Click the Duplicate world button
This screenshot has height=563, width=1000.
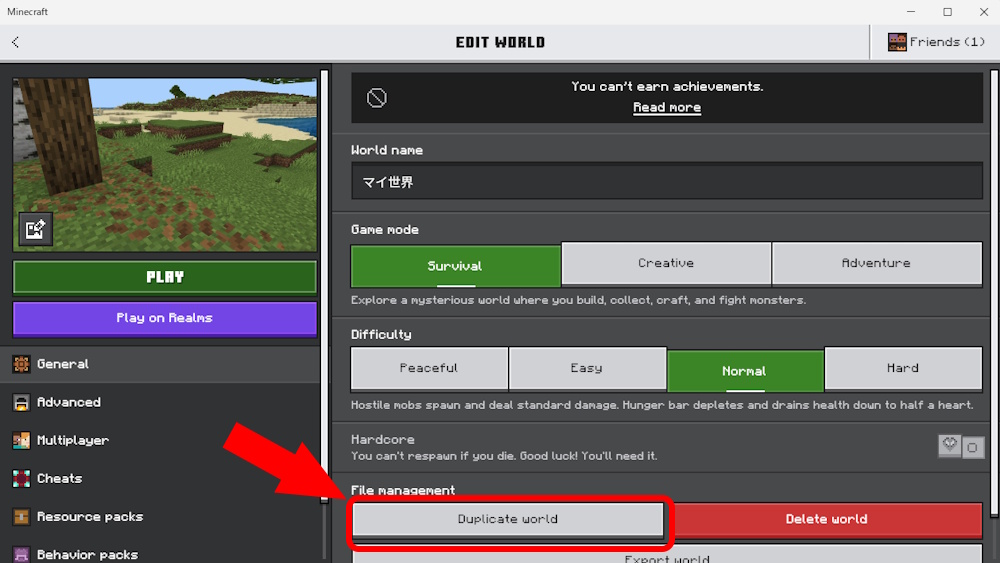pos(508,520)
